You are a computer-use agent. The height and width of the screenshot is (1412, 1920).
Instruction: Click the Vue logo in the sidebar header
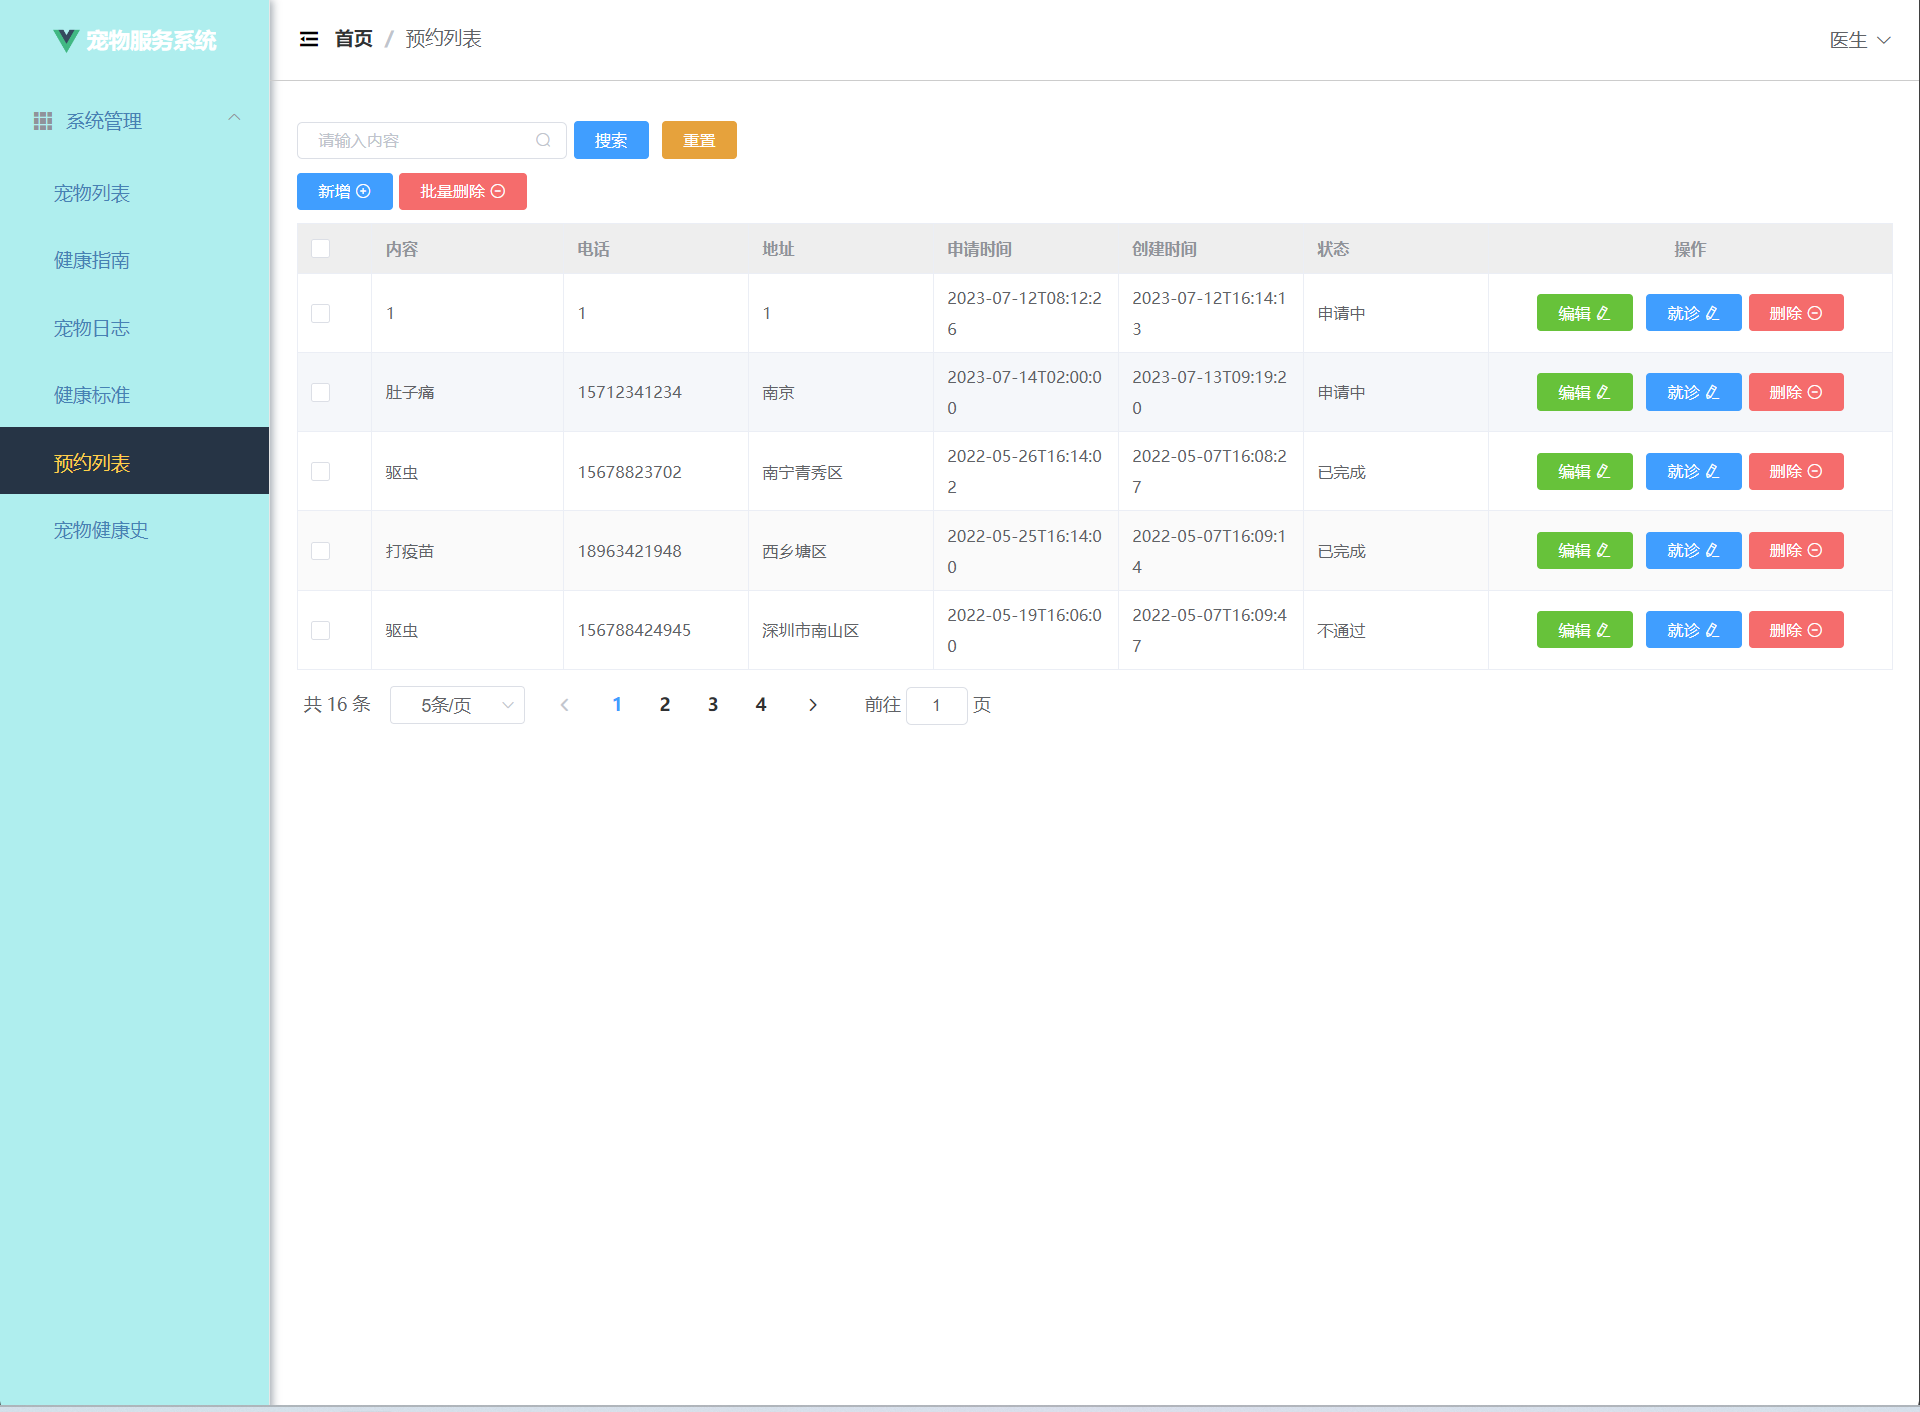(66, 40)
